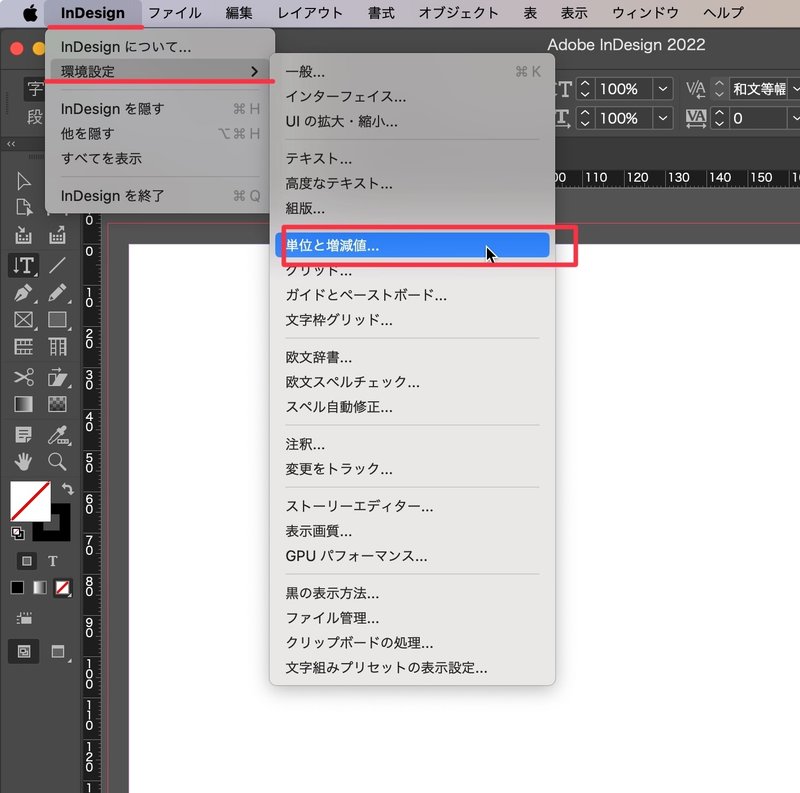The height and width of the screenshot is (793, 800).
Task: Show paragraph formatting controls (段)
Action: (x=35, y=117)
